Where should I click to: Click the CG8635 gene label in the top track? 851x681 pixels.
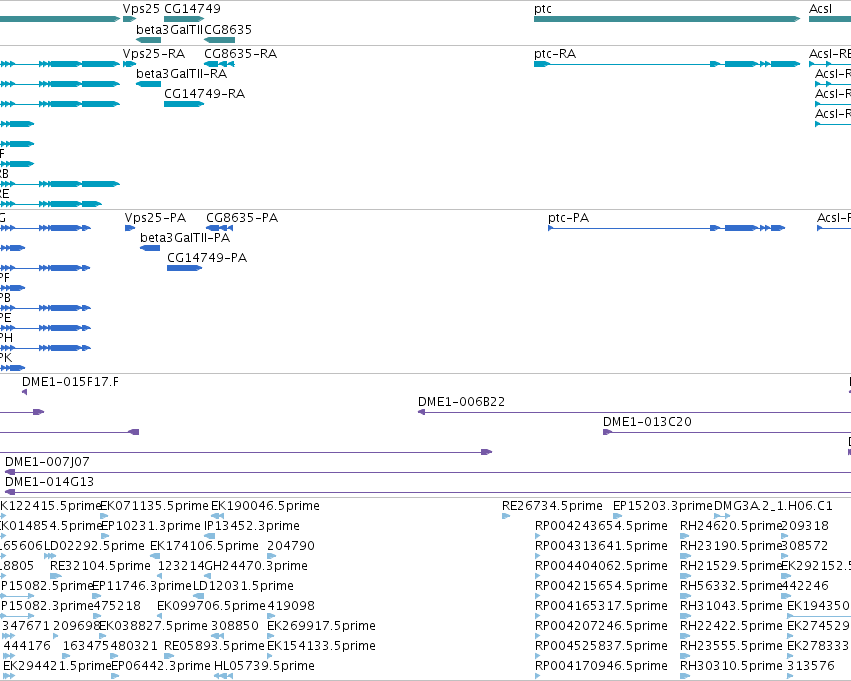(228, 30)
